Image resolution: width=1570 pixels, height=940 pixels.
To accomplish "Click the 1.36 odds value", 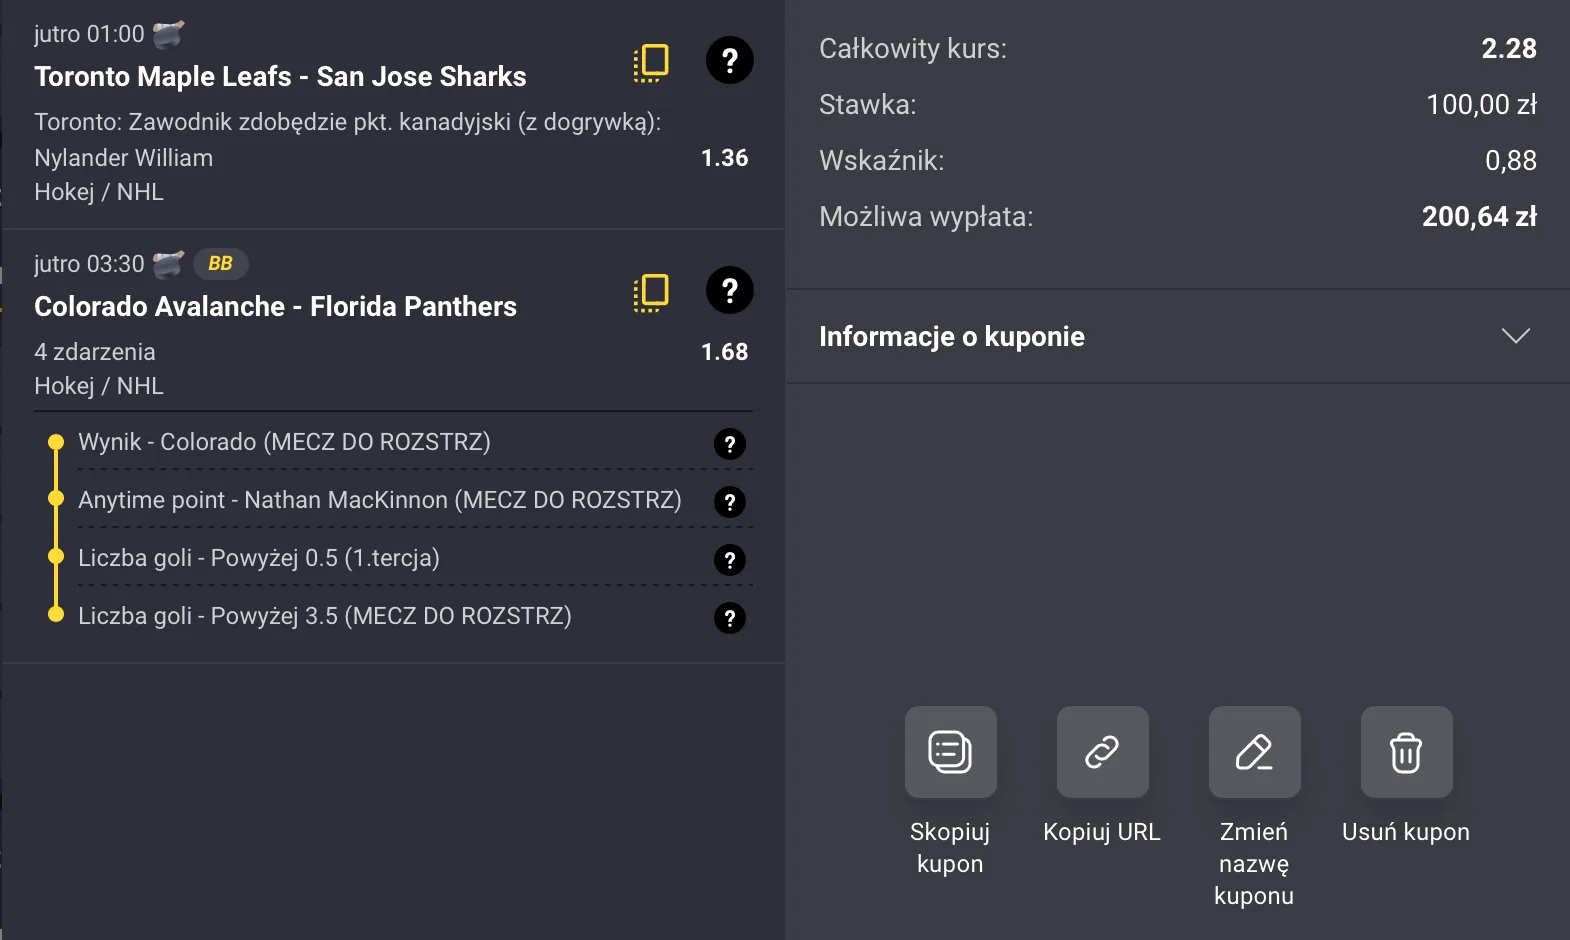I will [724, 158].
